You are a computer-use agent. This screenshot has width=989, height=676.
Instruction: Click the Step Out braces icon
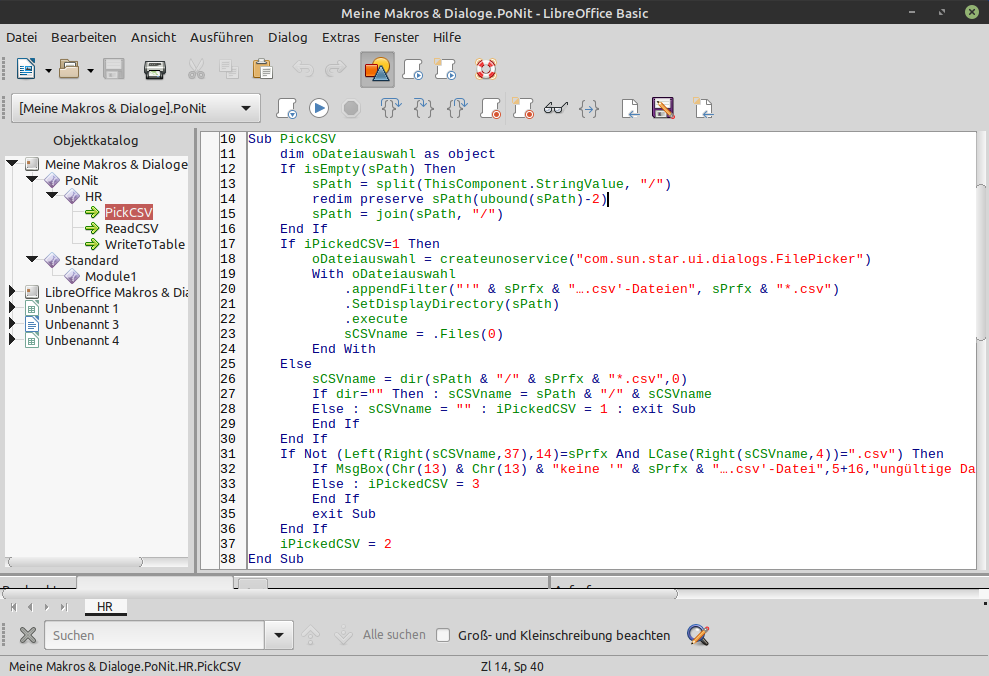click(x=457, y=108)
